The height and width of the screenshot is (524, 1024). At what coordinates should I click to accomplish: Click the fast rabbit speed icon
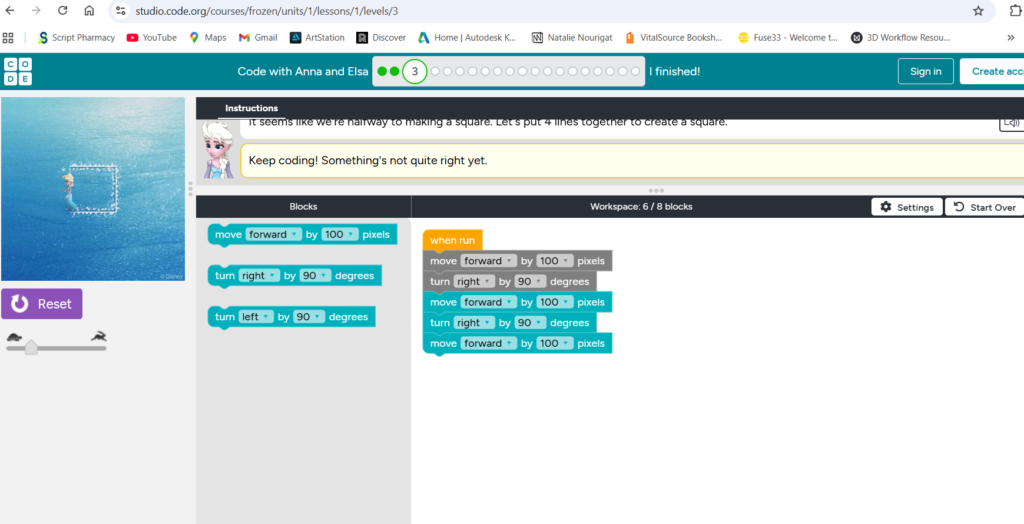[98, 336]
